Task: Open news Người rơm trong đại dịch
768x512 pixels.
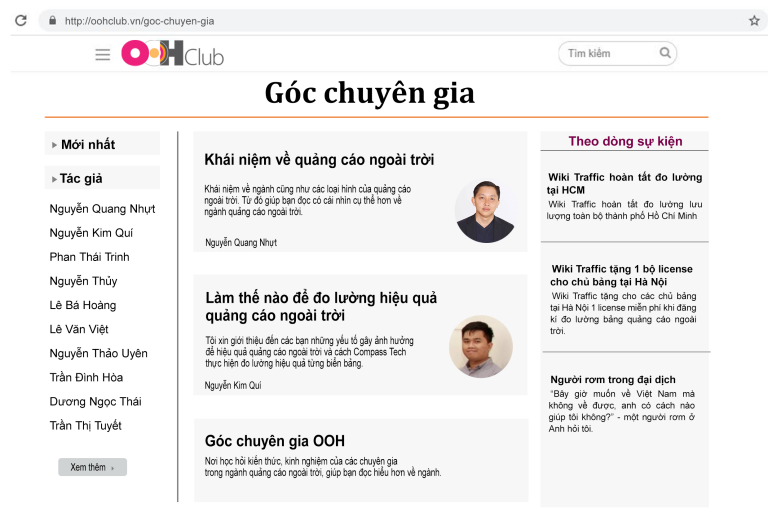Action: (613, 380)
